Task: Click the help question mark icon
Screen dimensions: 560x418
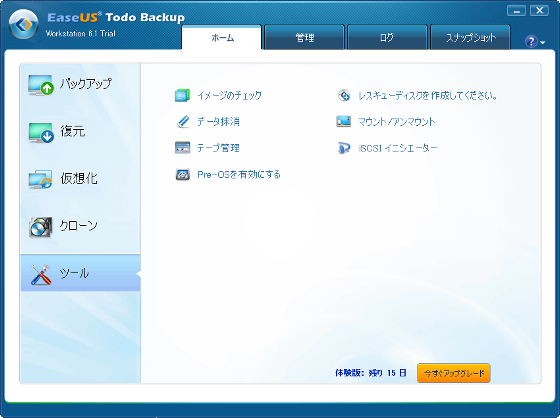Action: pyautogui.click(x=531, y=41)
